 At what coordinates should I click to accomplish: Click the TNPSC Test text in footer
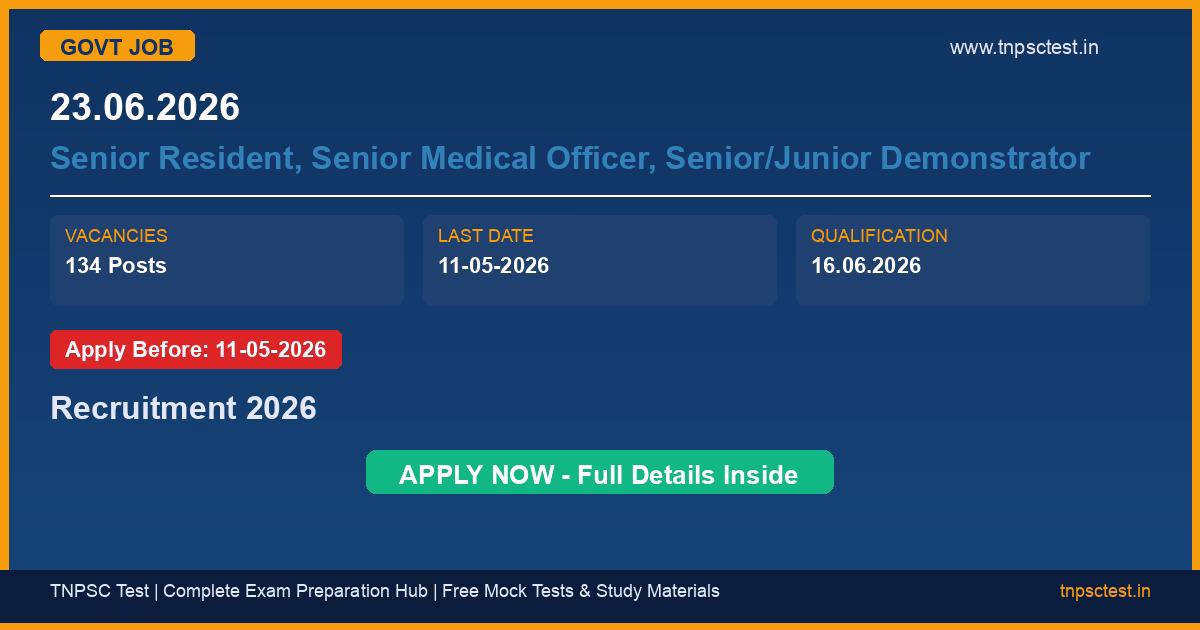(x=99, y=591)
